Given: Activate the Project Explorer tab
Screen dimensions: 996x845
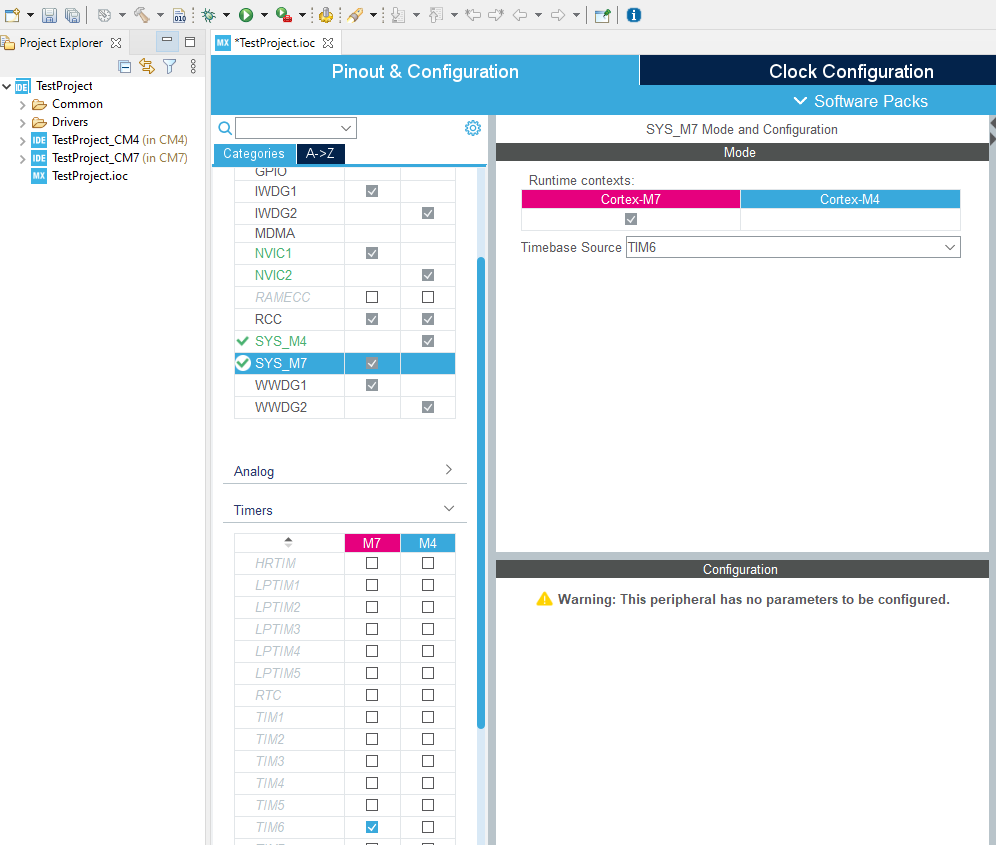Looking at the screenshot, I should tap(61, 43).
